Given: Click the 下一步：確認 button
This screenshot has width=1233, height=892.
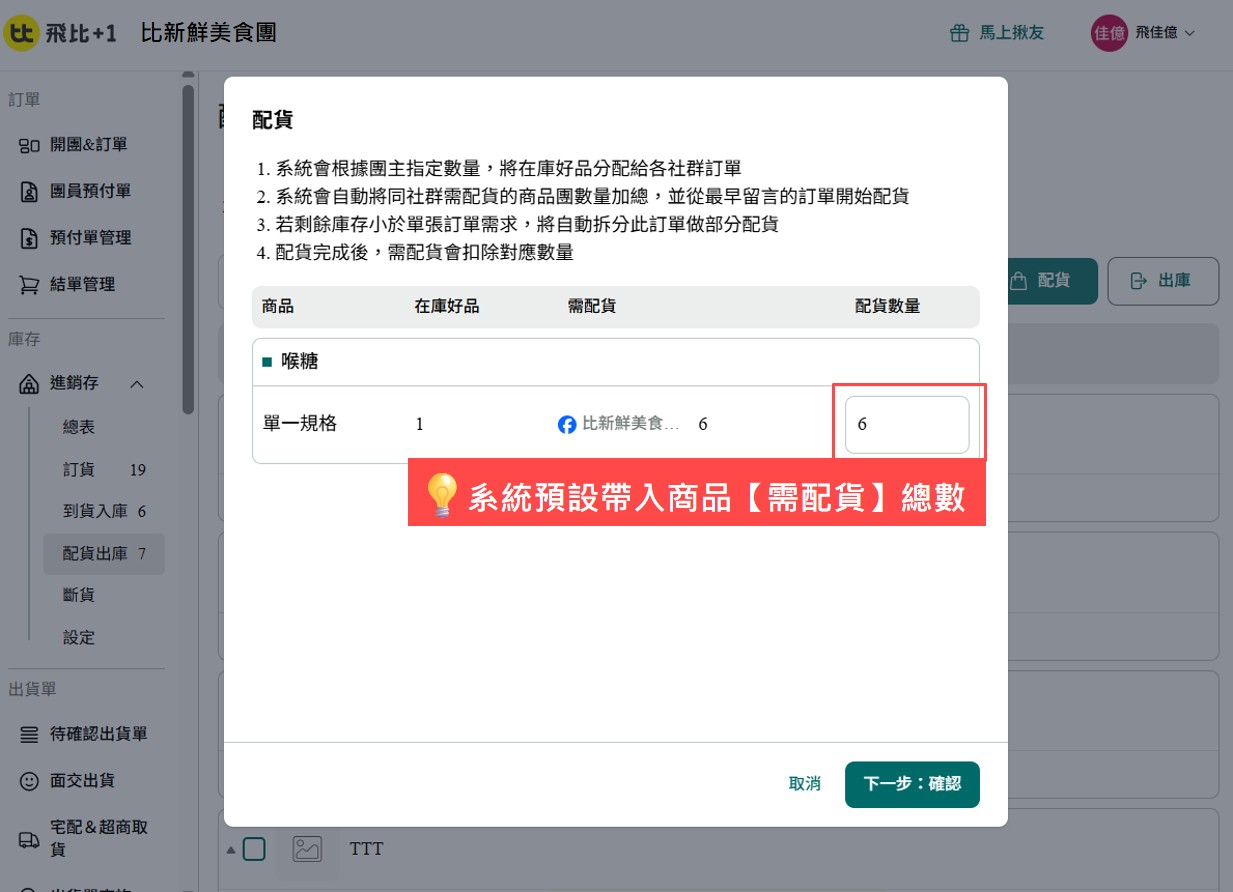Looking at the screenshot, I should (x=912, y=784).
